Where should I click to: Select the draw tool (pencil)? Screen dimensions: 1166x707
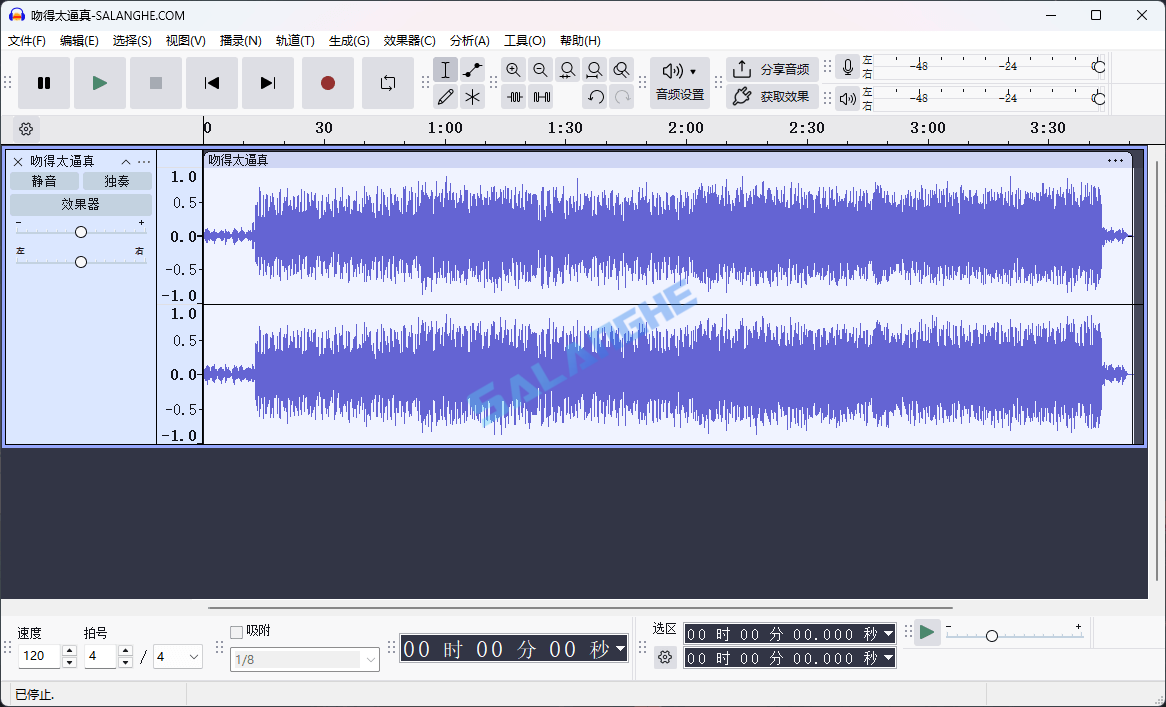(x=445, y=96)
